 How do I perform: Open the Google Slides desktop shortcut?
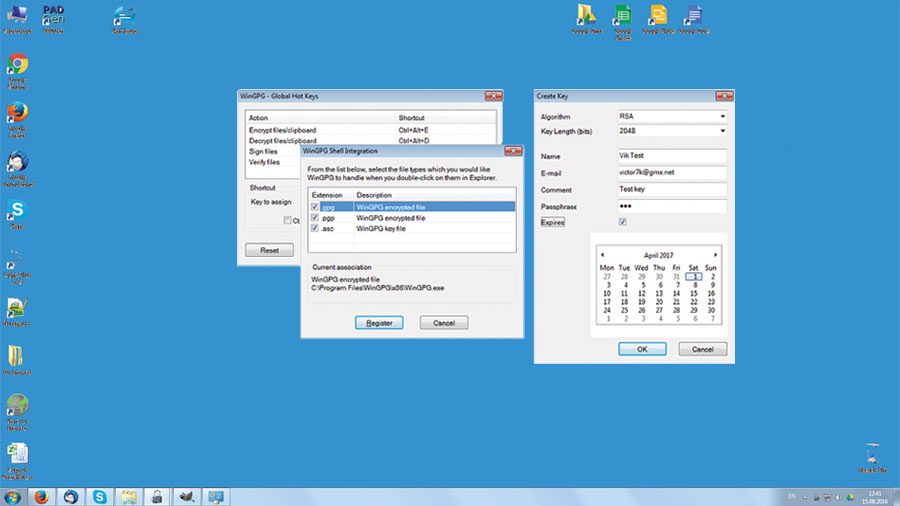pyautogui.click(x=658, y=19)
